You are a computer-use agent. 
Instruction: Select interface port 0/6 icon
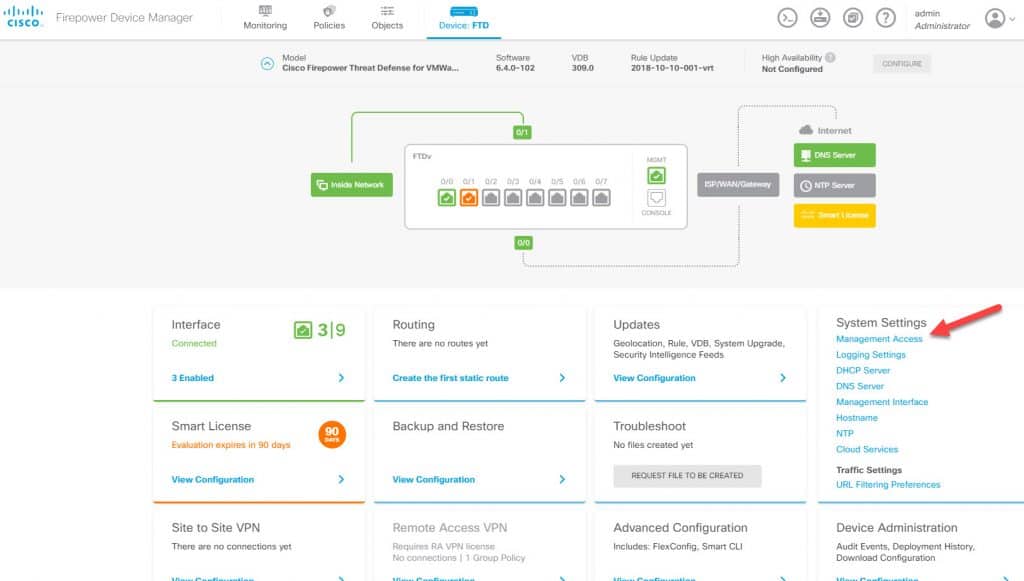click(x=579, y=198)
